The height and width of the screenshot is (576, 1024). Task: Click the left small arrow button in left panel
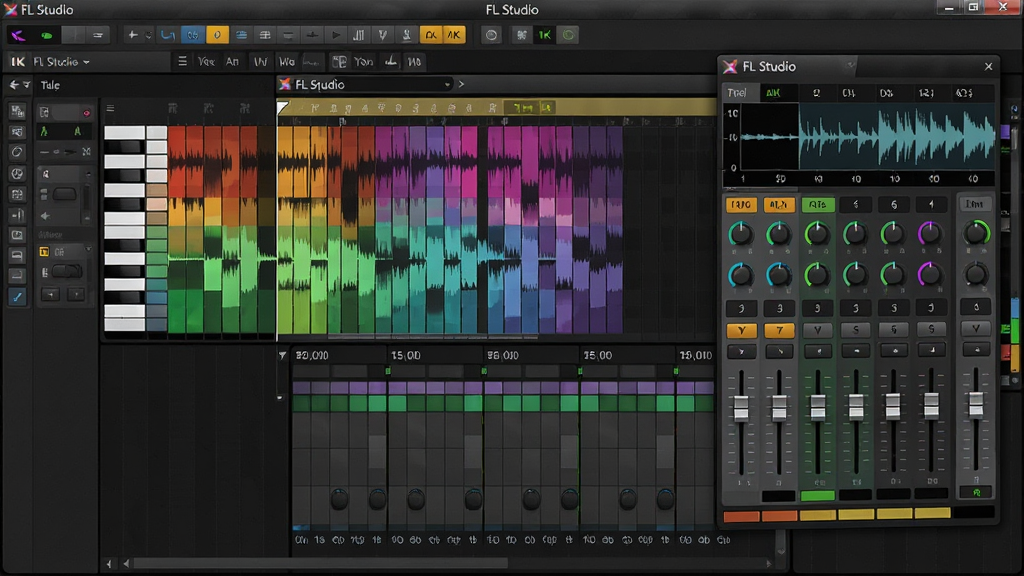[50, 295]
